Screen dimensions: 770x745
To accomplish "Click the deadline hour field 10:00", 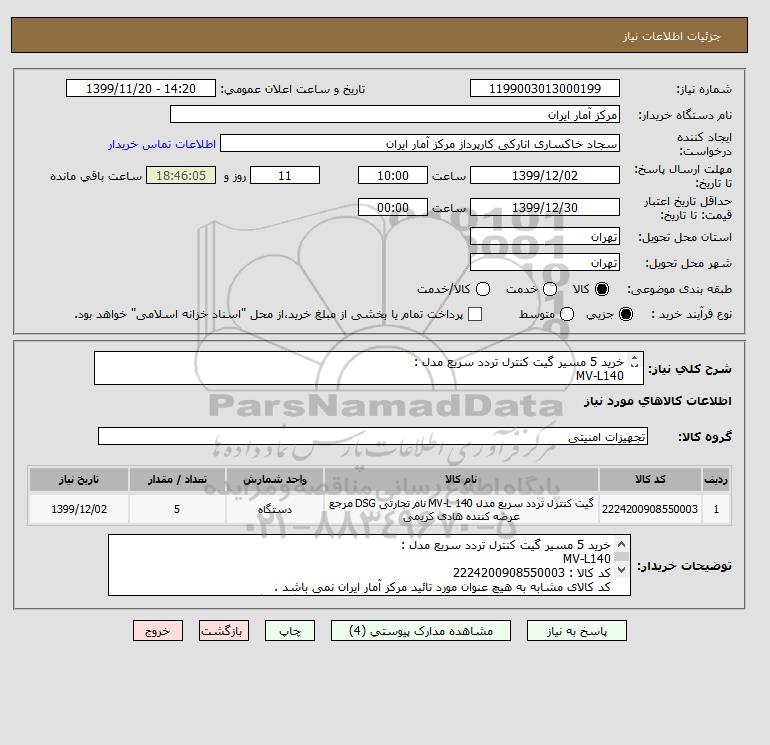I will [393, 175].
